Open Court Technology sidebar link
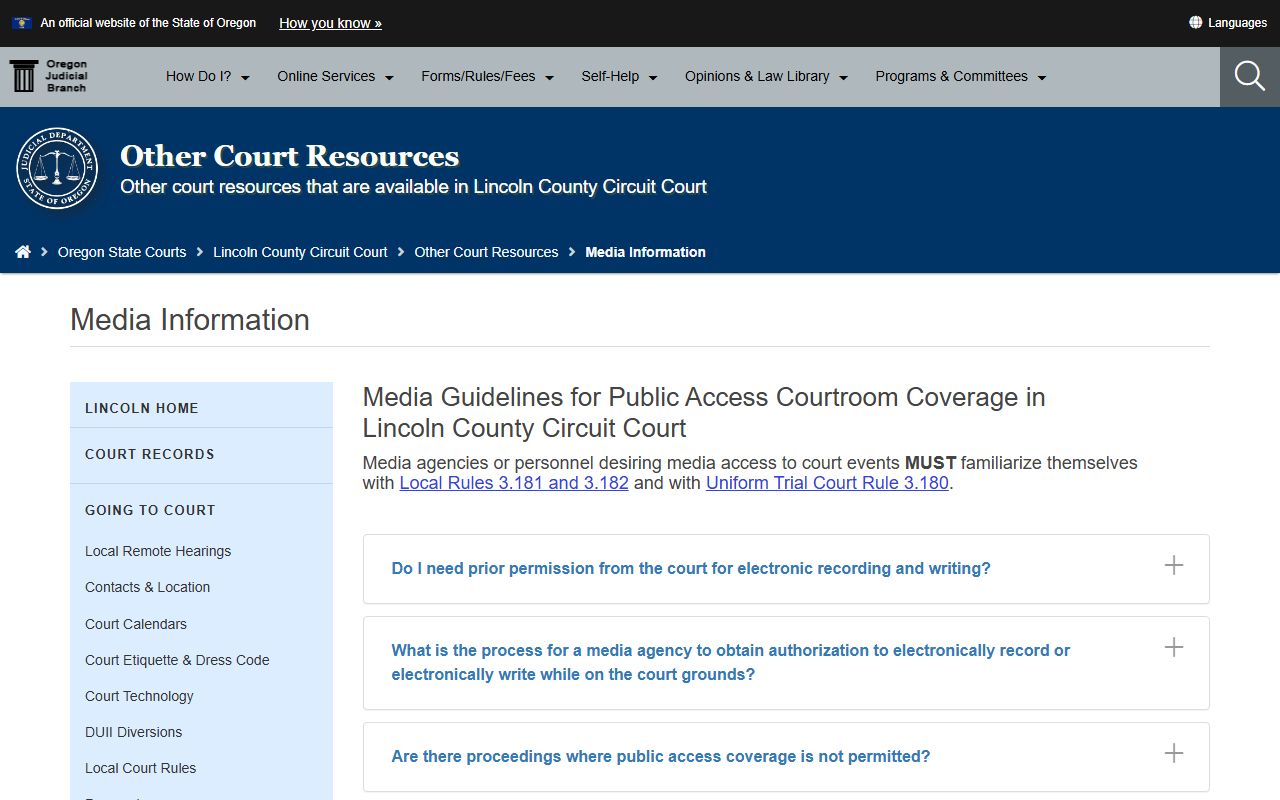This screenshot has height=800, width=1280. coord(139,696)
